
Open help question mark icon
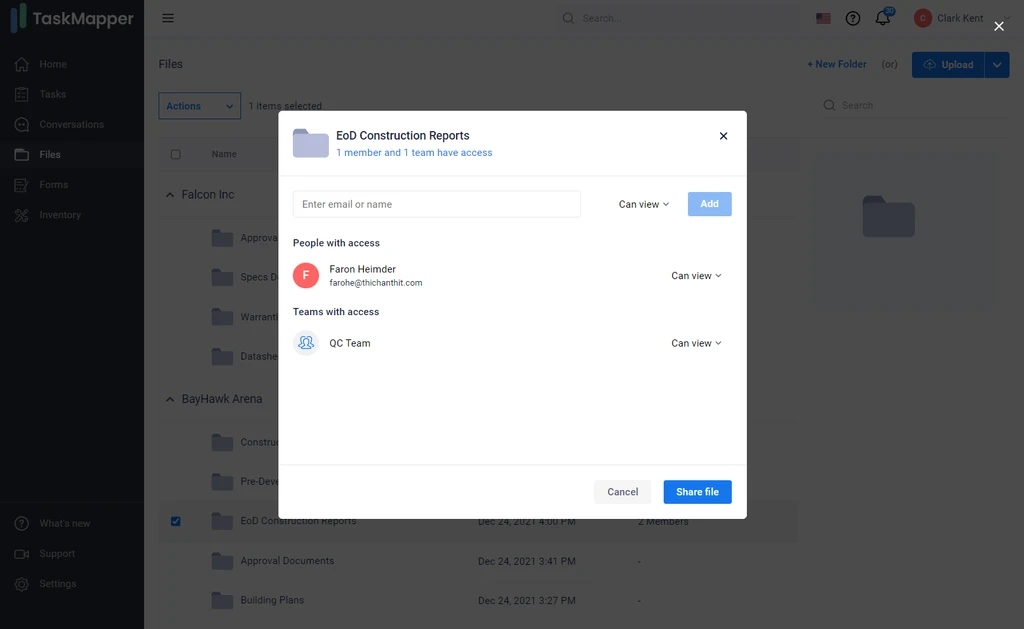click(x=853, y=18)
